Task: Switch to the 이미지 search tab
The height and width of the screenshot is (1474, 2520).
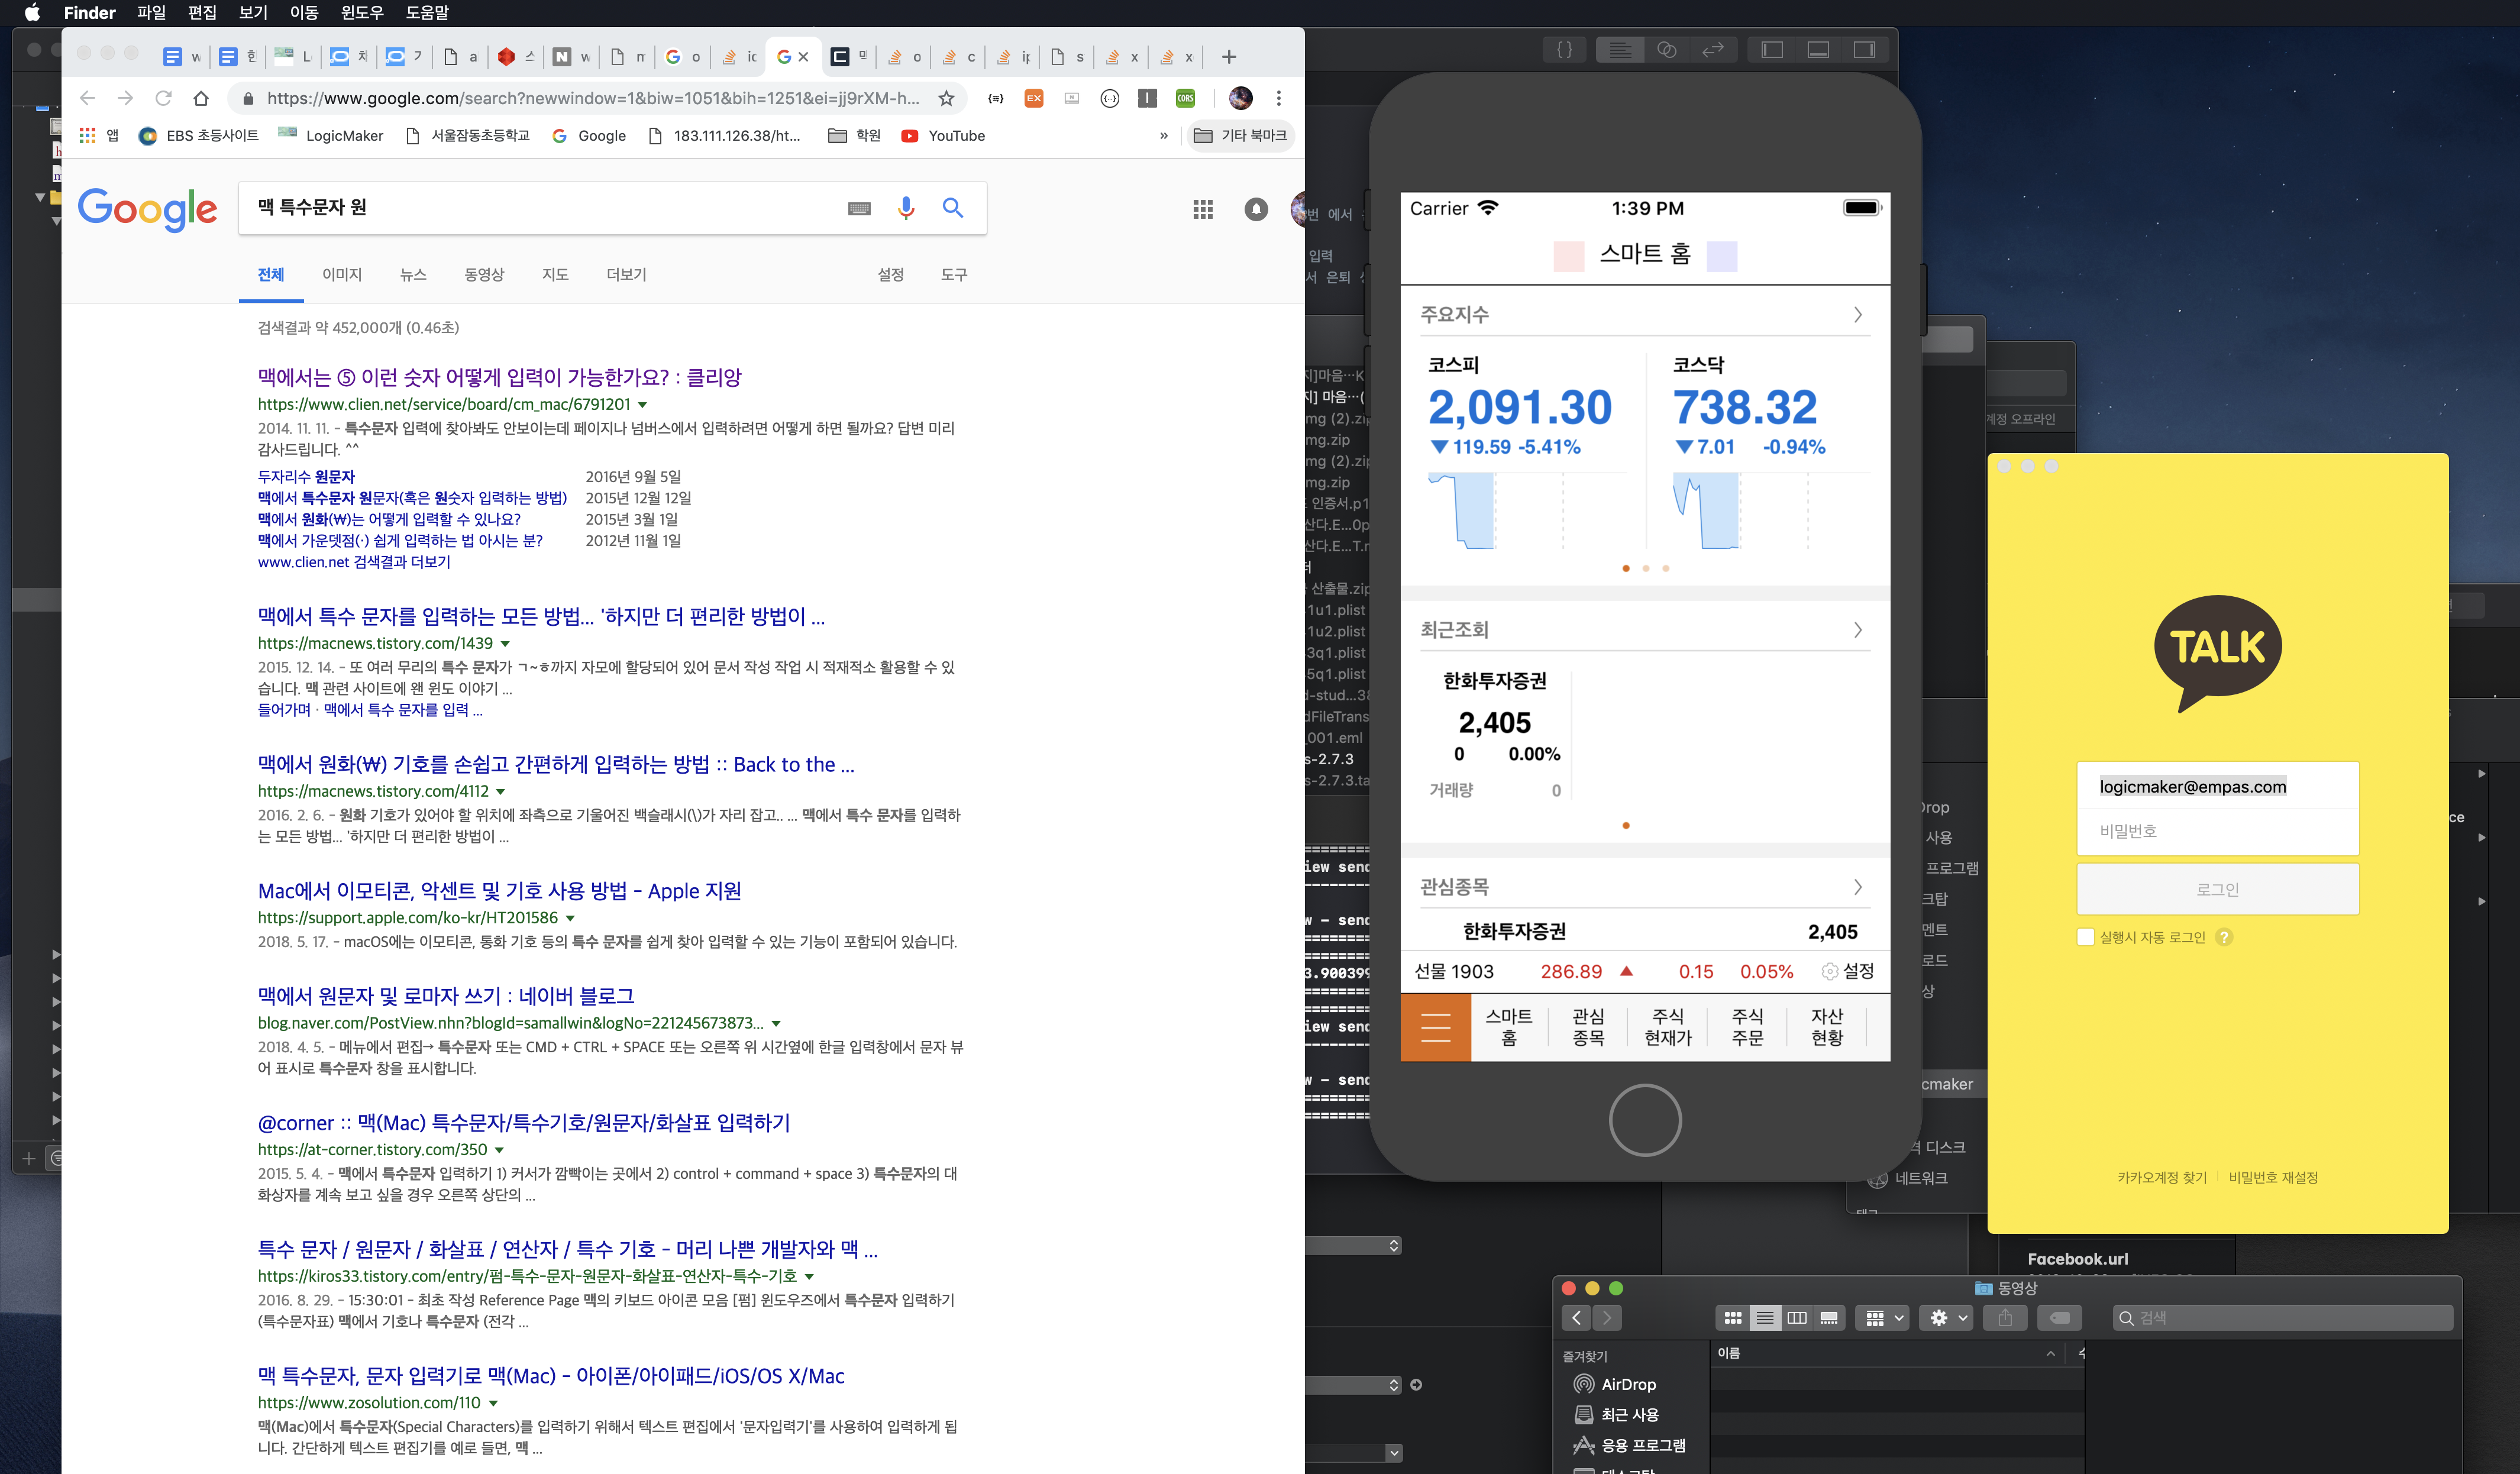Action: point(342,274)
